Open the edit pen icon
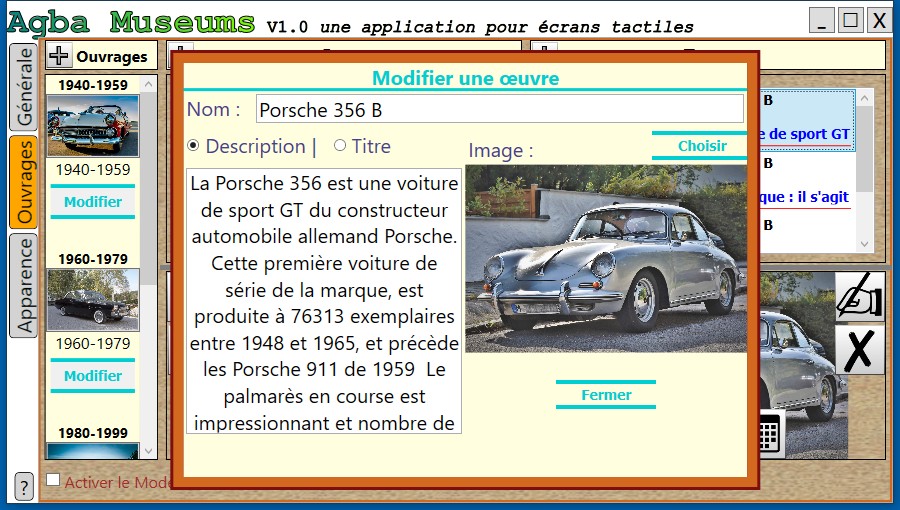This screenshot has width=900, height=510. click(x=859, y=297)
